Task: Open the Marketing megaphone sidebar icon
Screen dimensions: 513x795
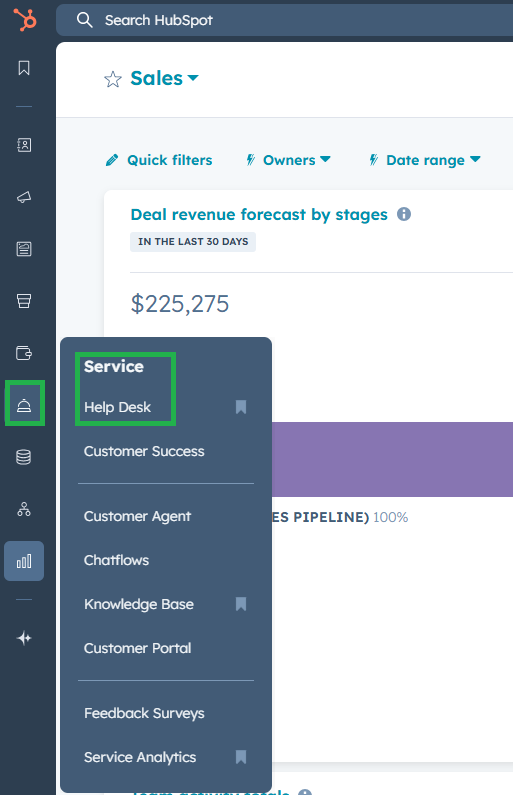Action: (x=24, y=197)
